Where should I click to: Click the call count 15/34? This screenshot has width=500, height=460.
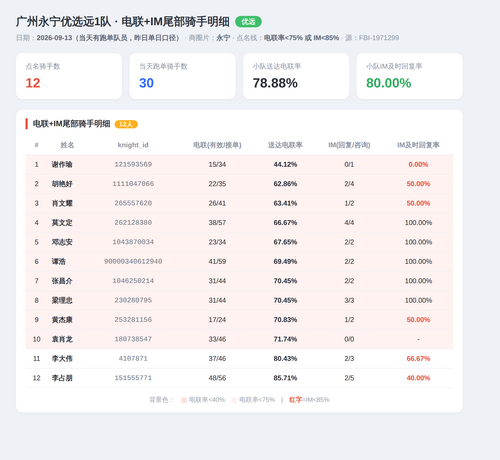[x=217, y=164]
